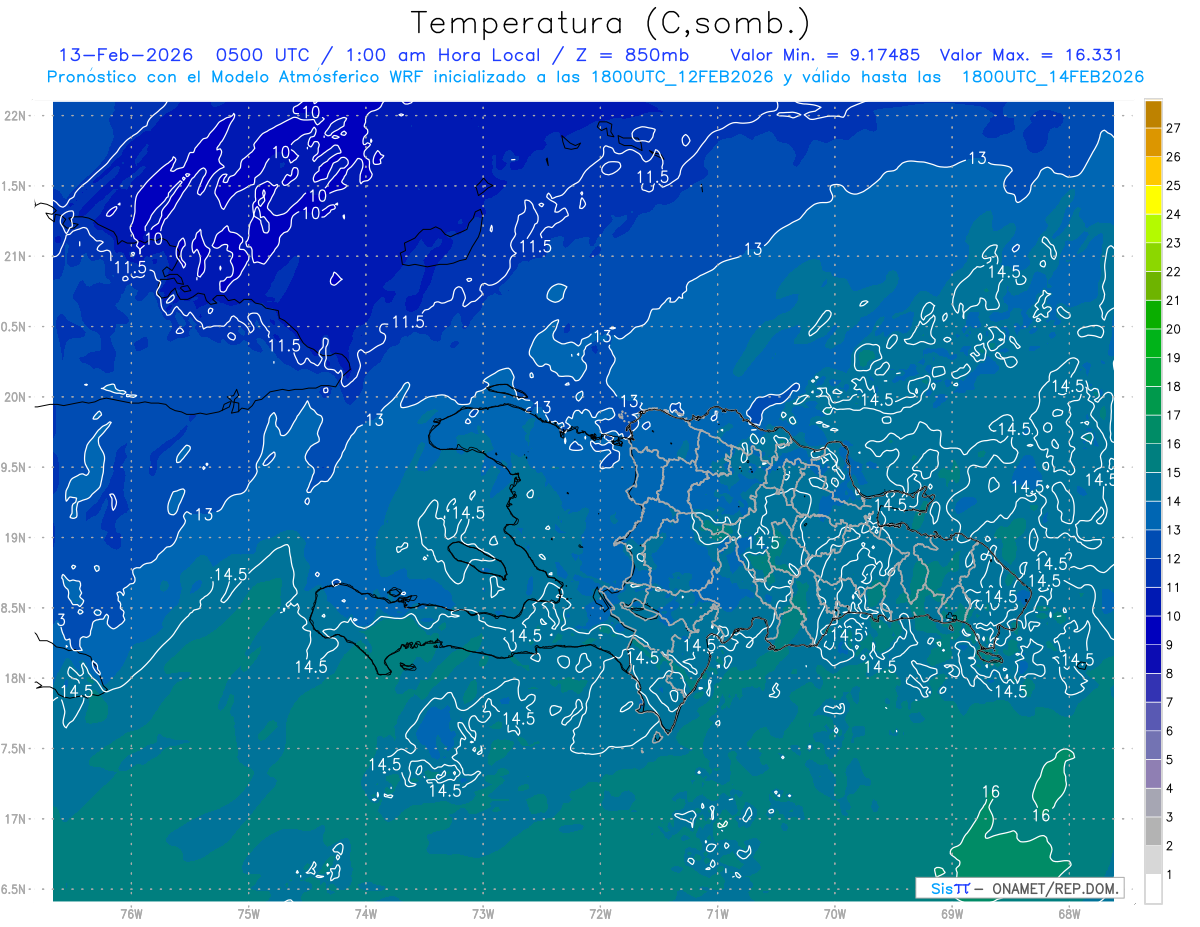Click the colorbar scale label '22'
This screenshot has width=1200, height=927.
tap(1173, 272)
